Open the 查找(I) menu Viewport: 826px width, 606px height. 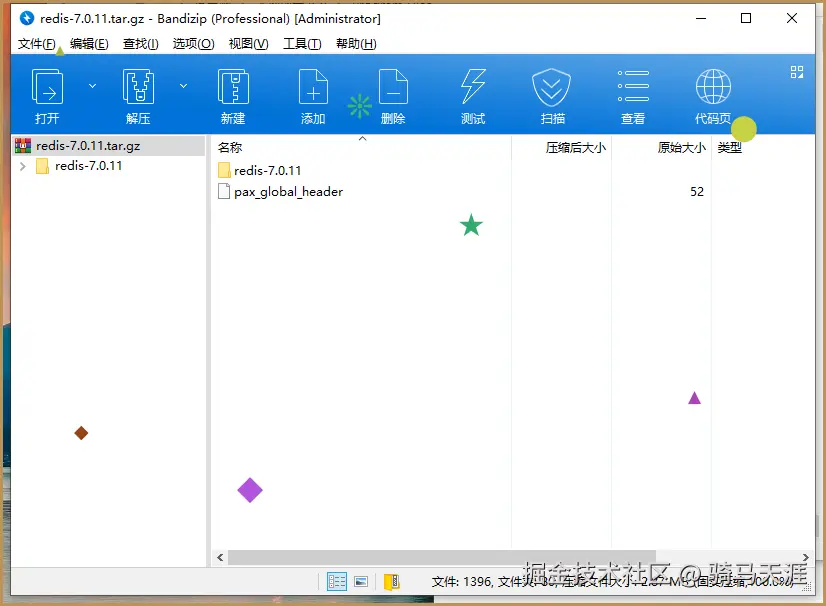pyautogui.click(x=141, y=44)
